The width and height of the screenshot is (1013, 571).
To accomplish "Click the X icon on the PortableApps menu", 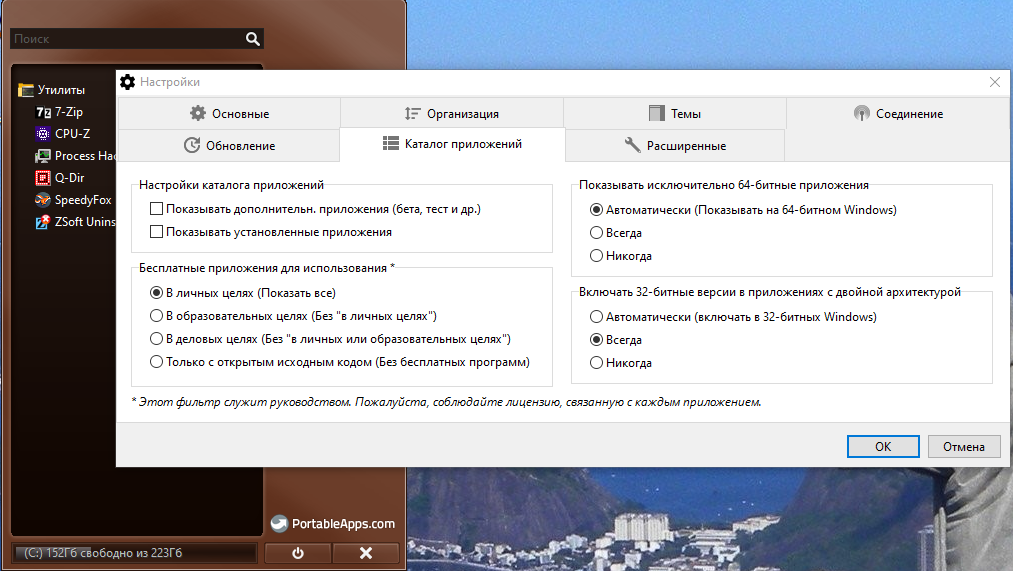I will (366, 553).
